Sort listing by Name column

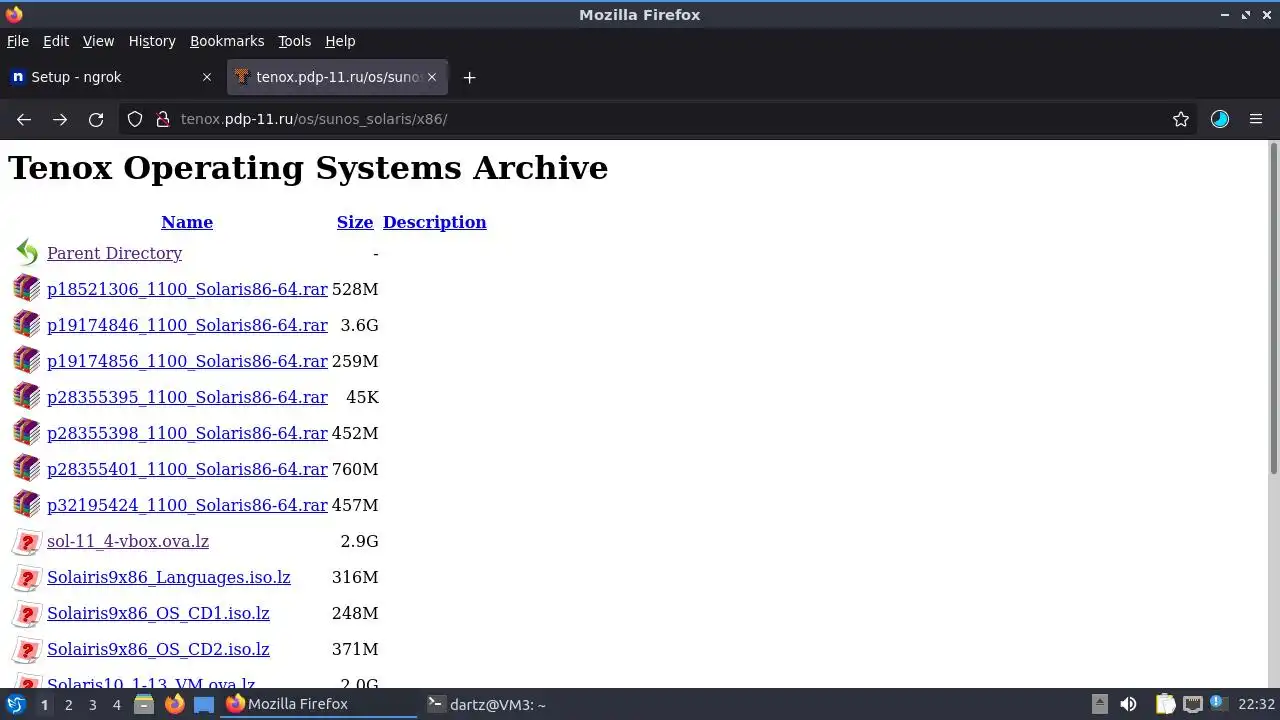click(187, 222)
